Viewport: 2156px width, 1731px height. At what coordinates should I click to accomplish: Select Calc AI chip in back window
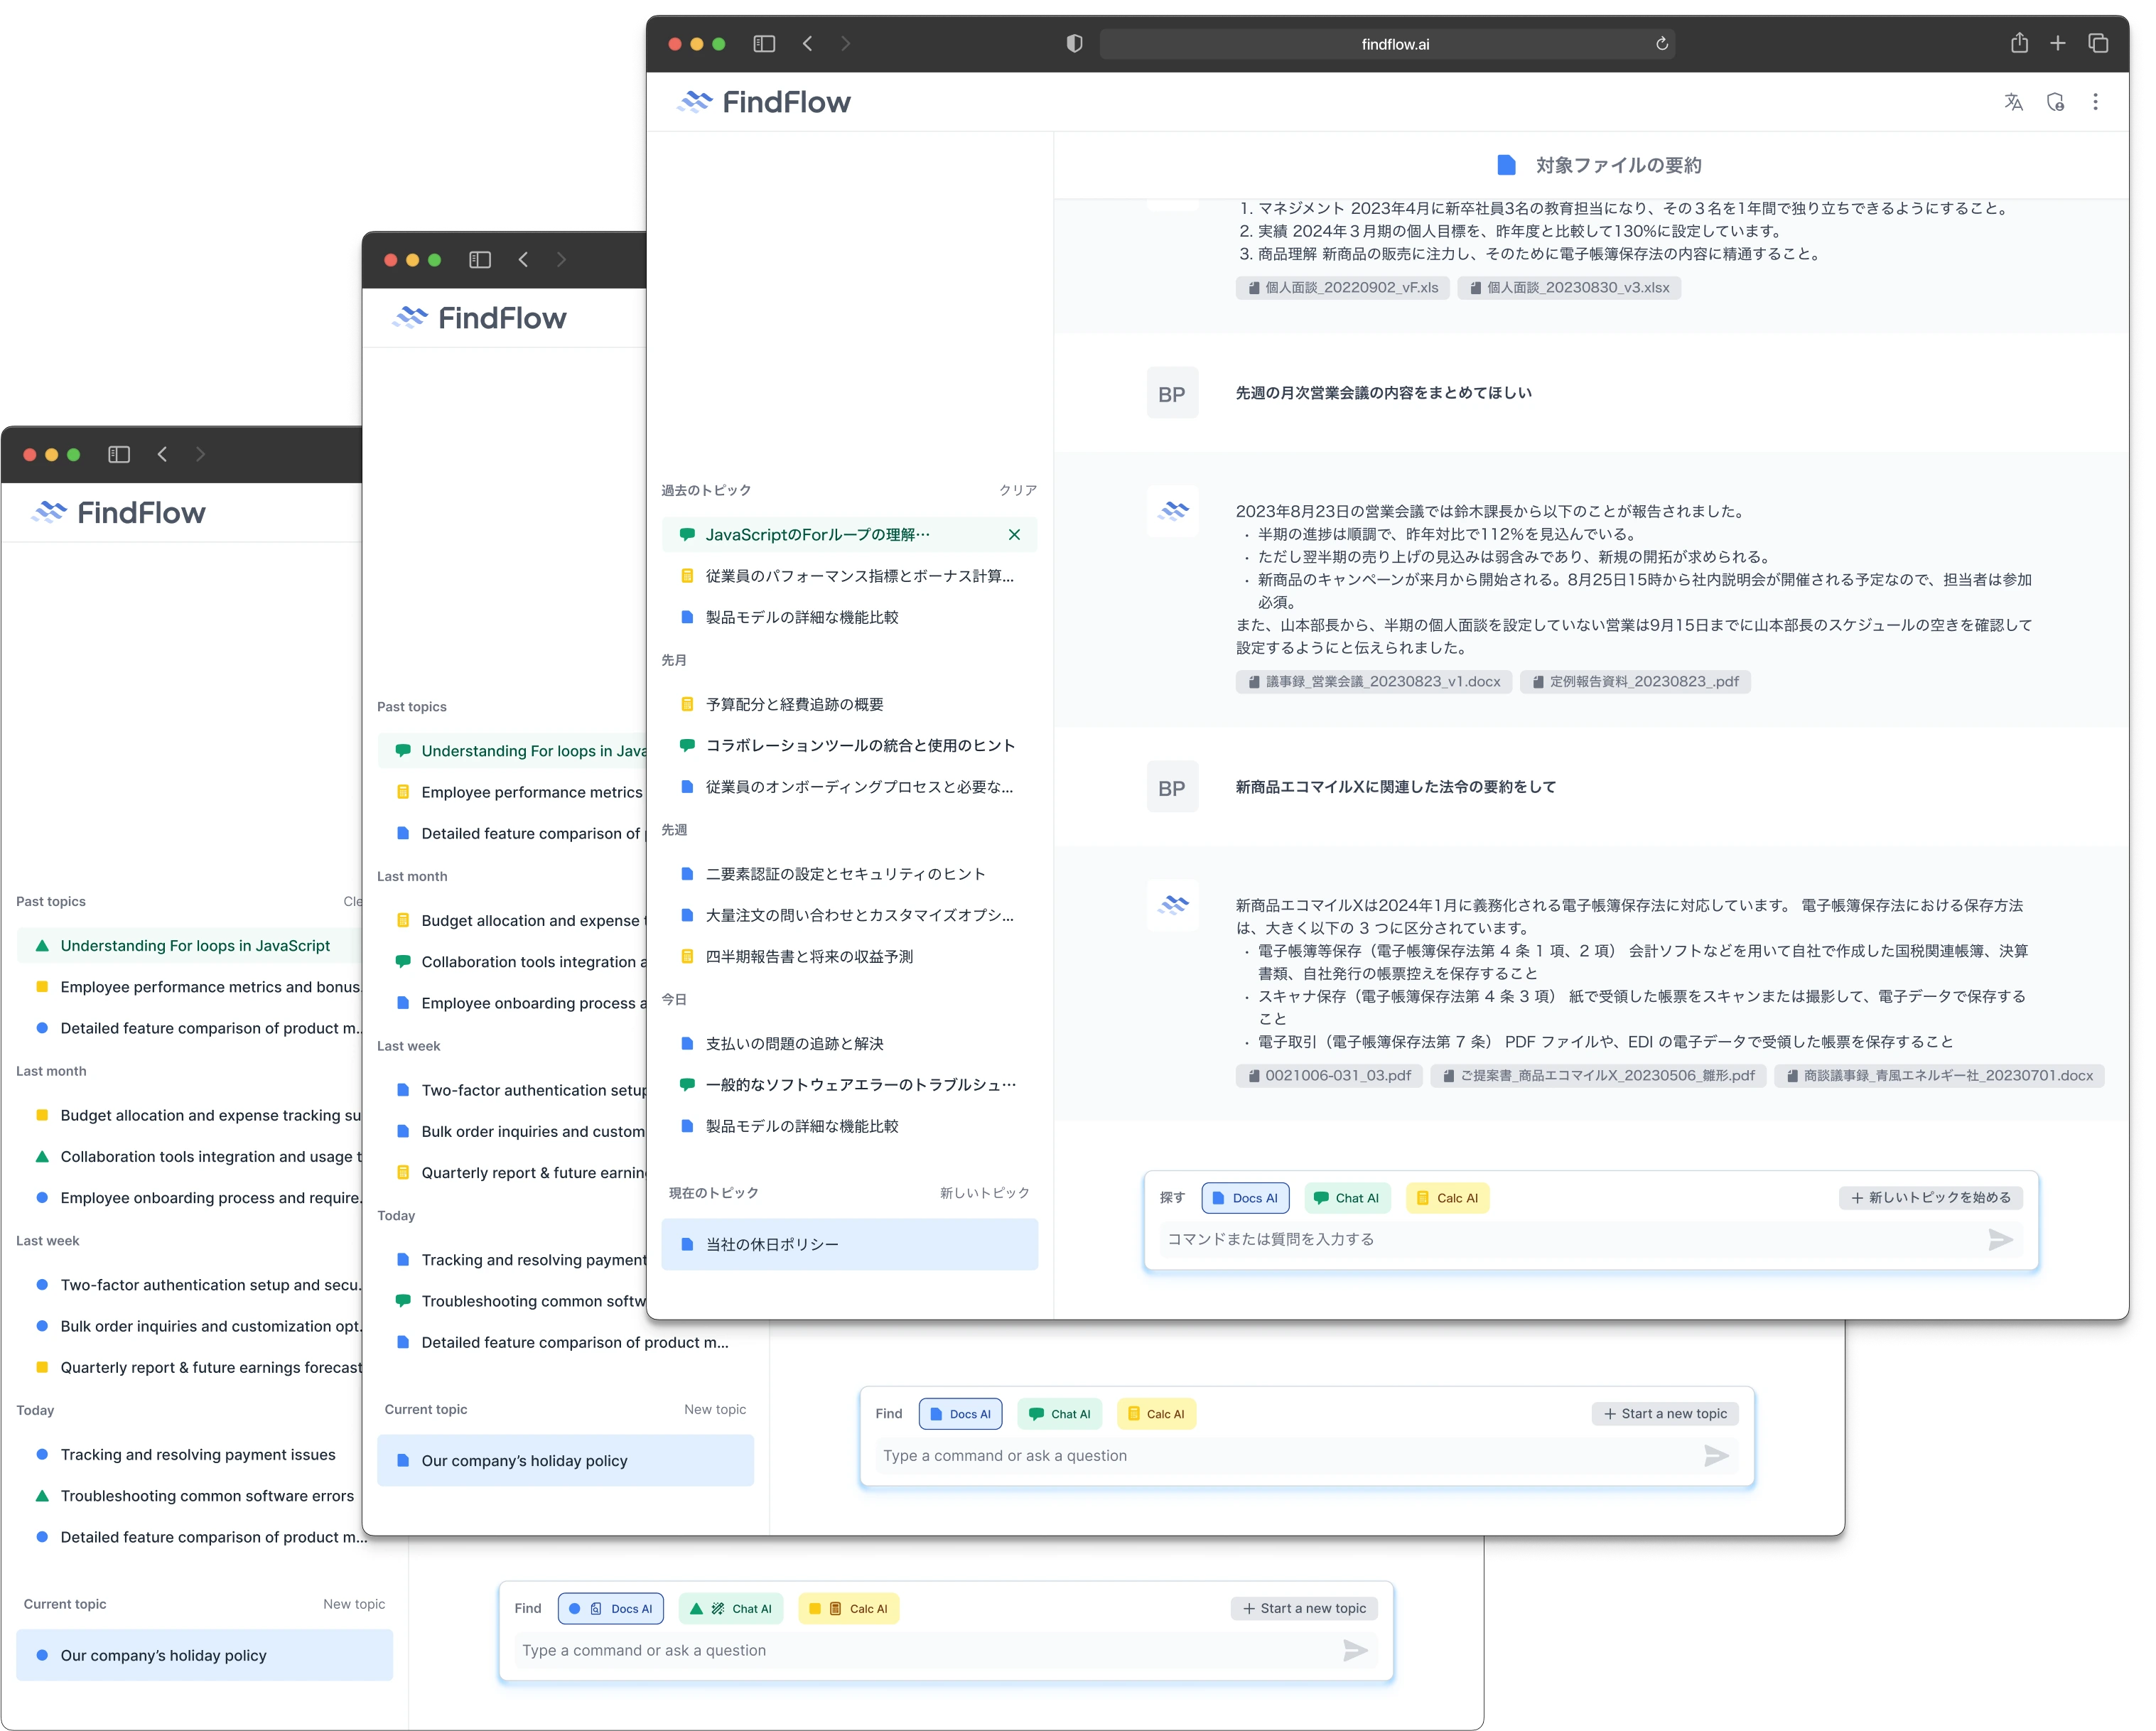click(849, 1609)
